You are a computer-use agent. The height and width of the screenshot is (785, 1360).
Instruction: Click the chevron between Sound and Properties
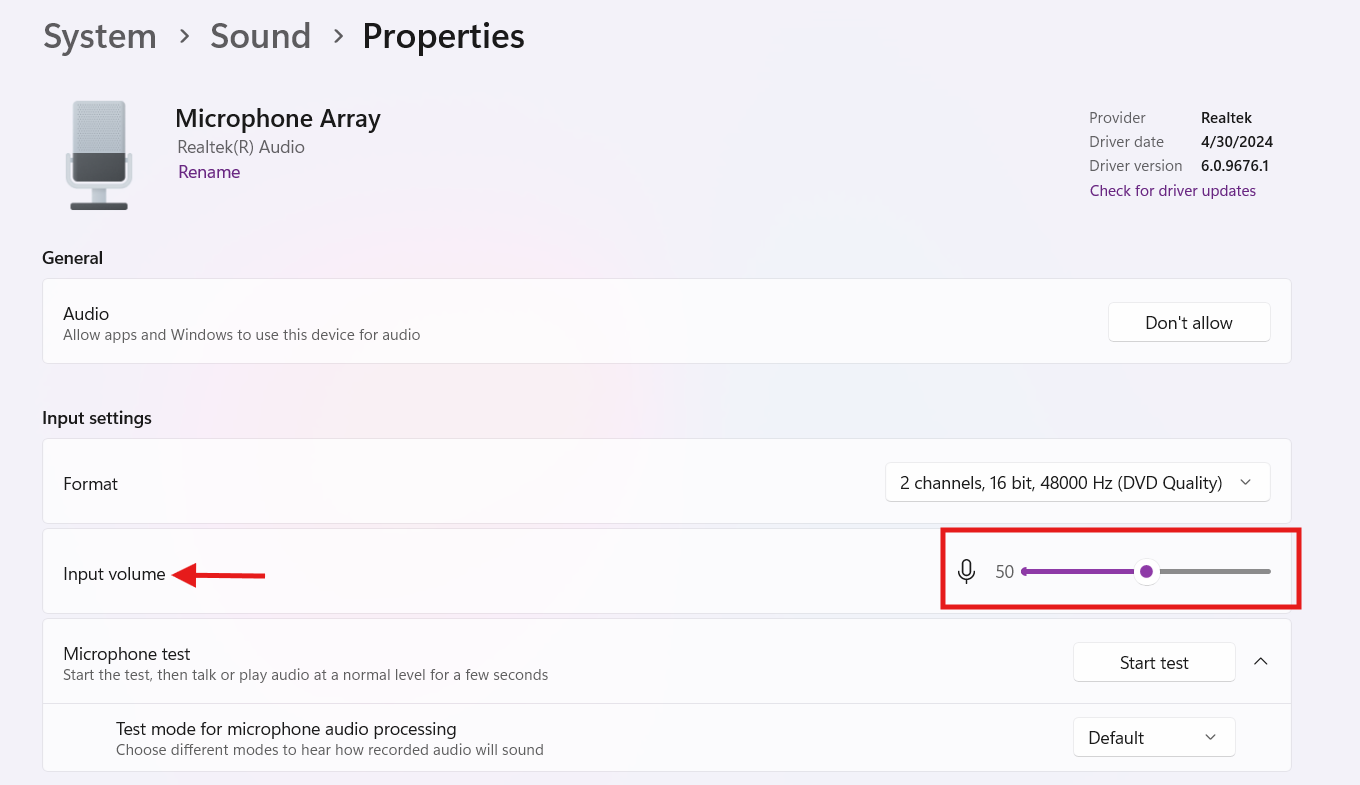[x=338, y=36]
